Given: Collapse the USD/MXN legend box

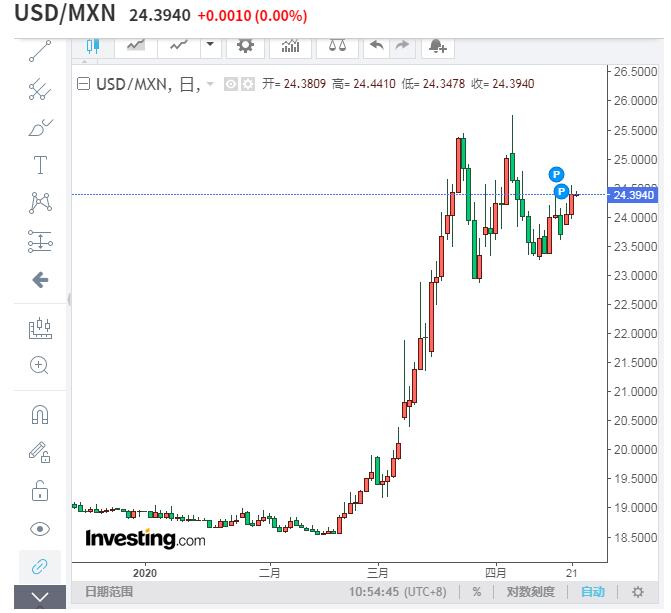Looking at the screenshot, I should (x=84, y=85).
